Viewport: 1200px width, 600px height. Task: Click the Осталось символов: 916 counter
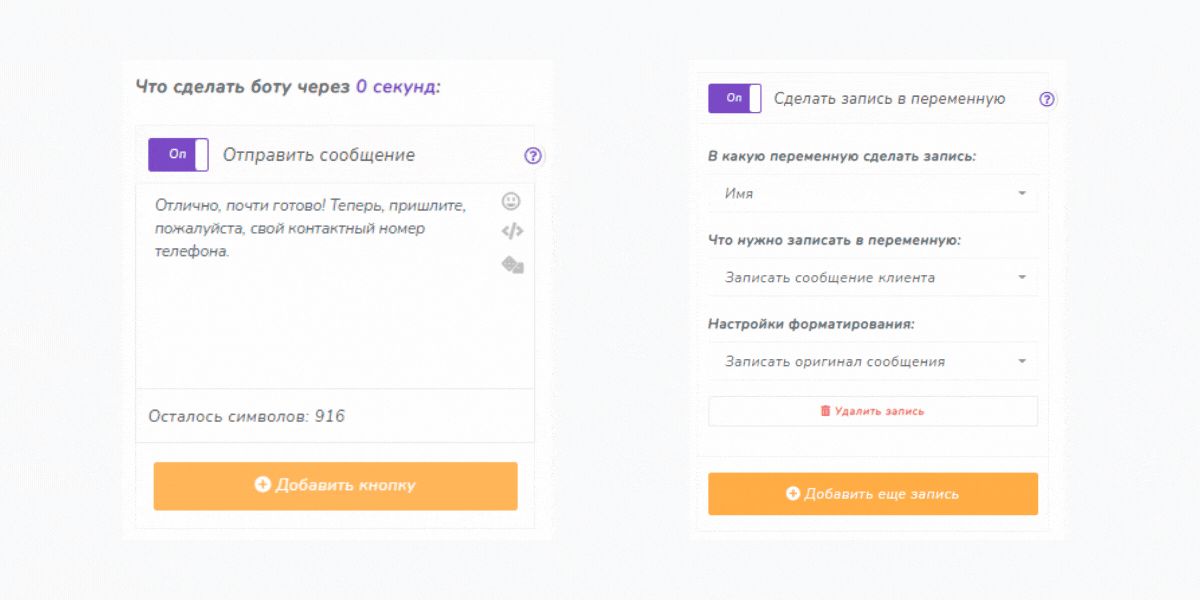[247, 416]
